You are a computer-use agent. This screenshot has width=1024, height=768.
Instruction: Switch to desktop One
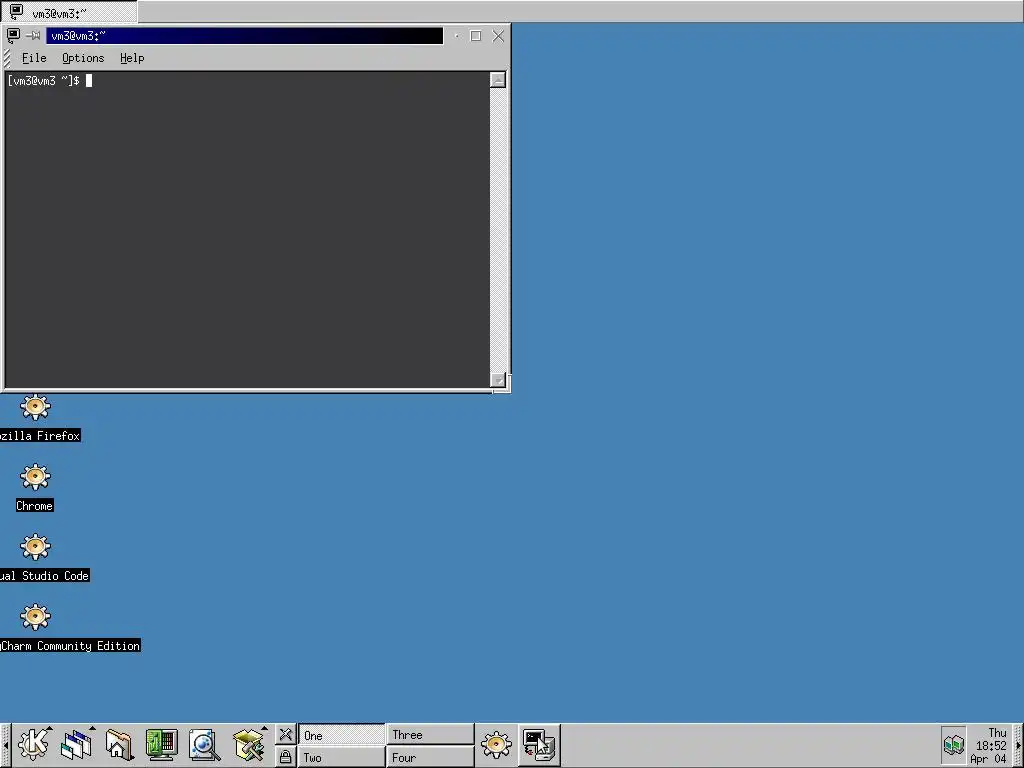342,735
